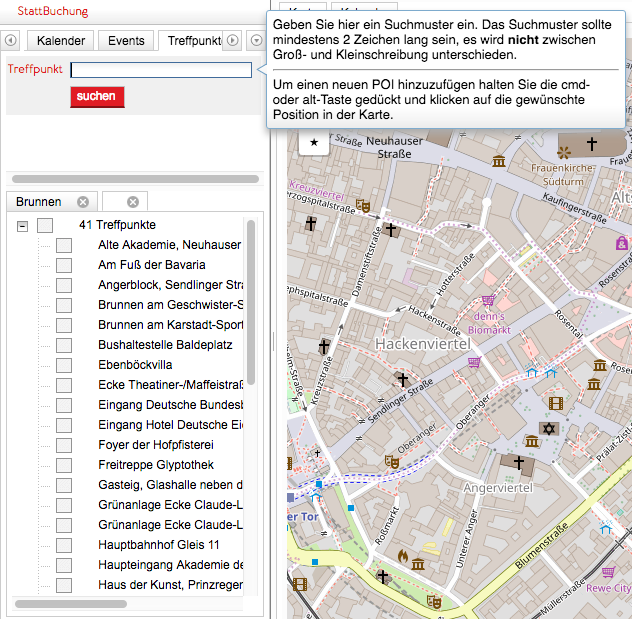Open the tab list dropdown arrow

pyautogui.click(x=256, y=40)
